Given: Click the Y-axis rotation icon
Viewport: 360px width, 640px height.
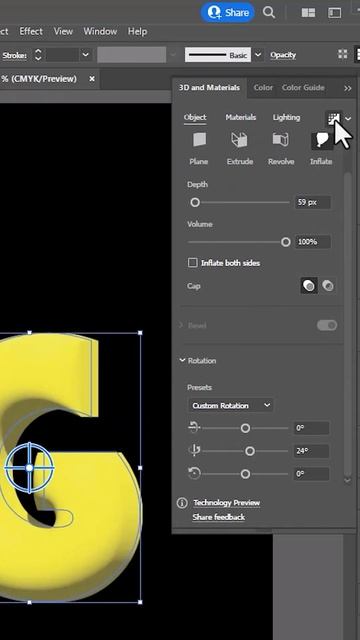Looking at the screenshot, I should pyautogui.click(x=195, y=451).
